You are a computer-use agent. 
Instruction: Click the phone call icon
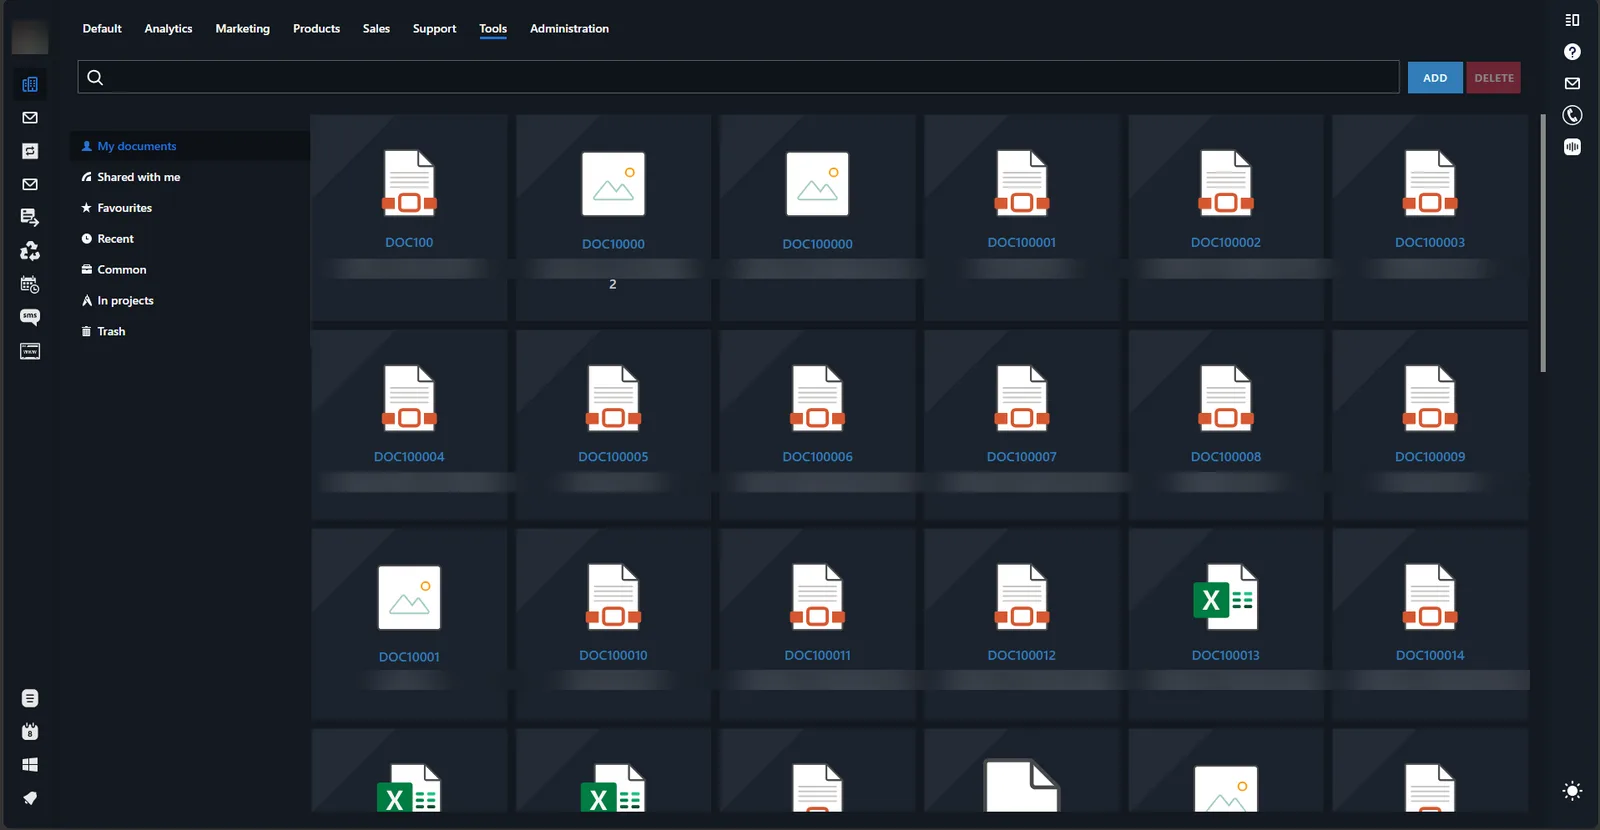pos(1572,115)
